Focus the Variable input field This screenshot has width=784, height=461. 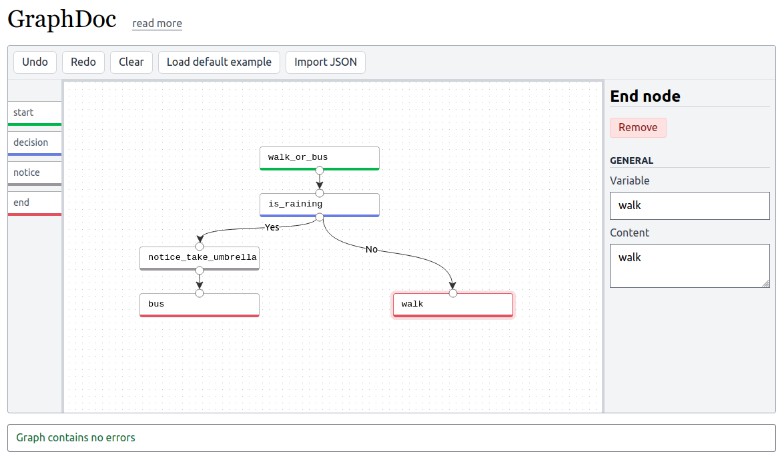pyautogui.click(x=690, y=205)
